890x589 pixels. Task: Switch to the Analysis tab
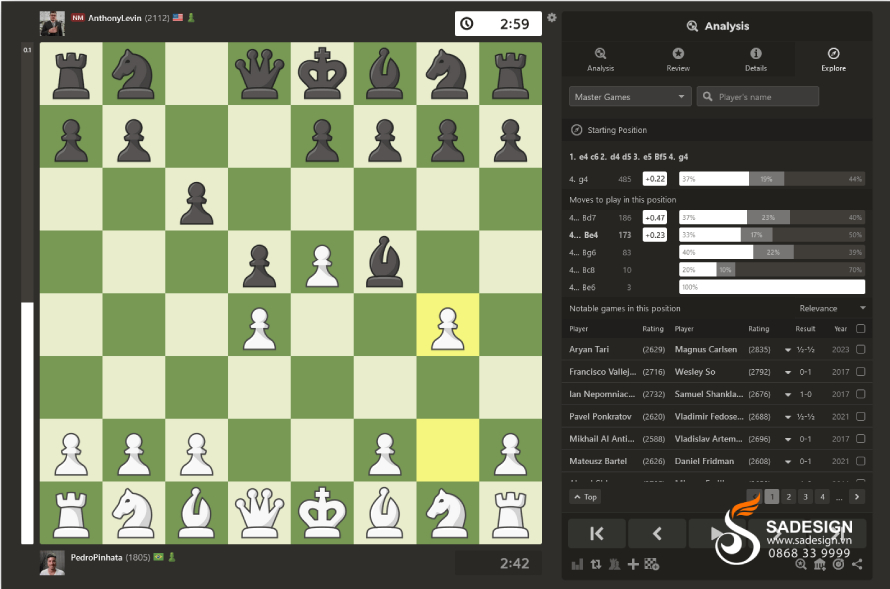point(600,60)
